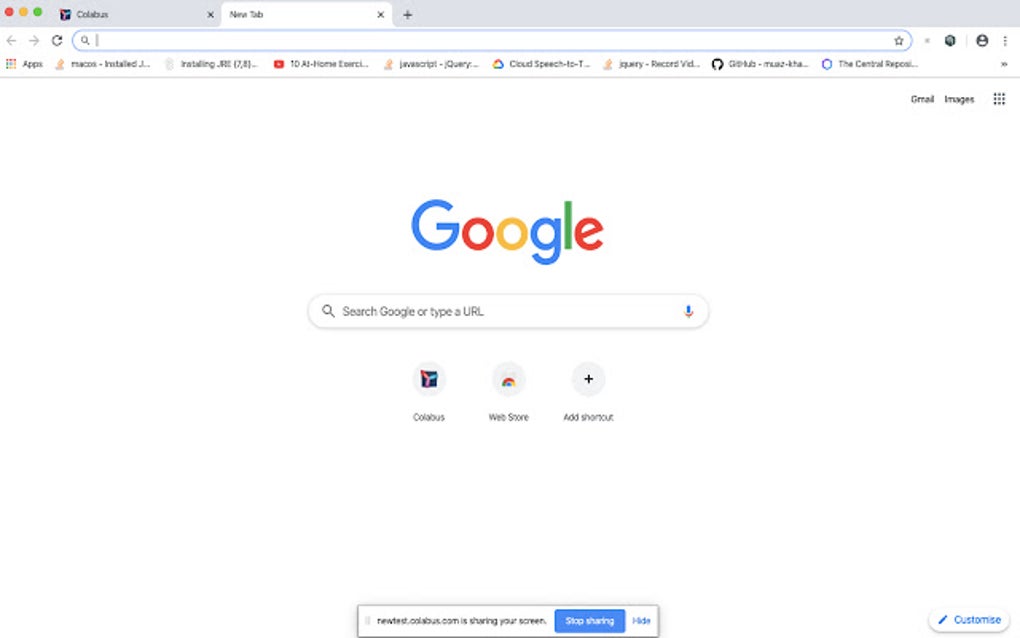Open the profile avatar icon in toolbar
The width and height of the screenshot is (1020, 638).
point(982,40)
